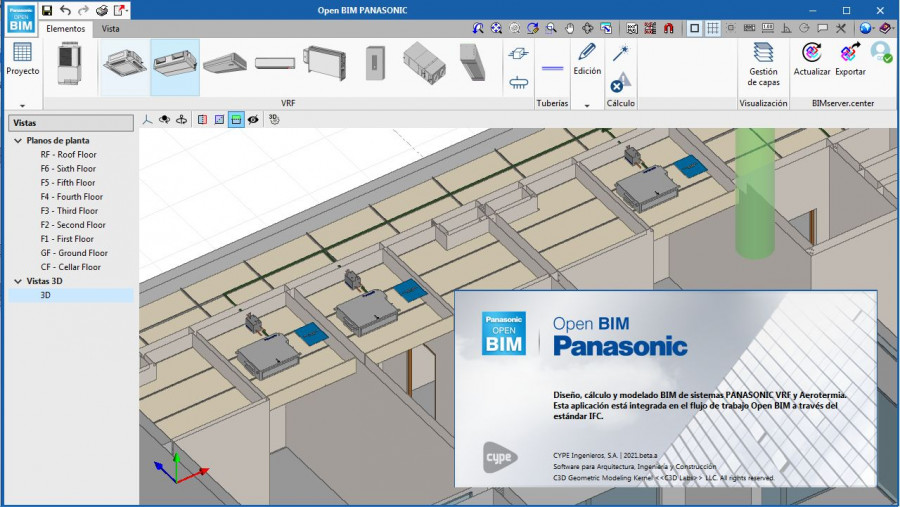Open the Edición pencil tool
Image resolution: width=900 pixels, height=507 pixels.
tap(587, 59)
